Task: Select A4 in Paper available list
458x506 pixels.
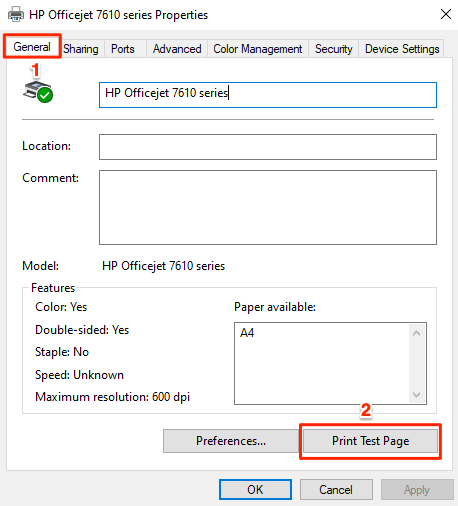Action: tap(247, 333)
